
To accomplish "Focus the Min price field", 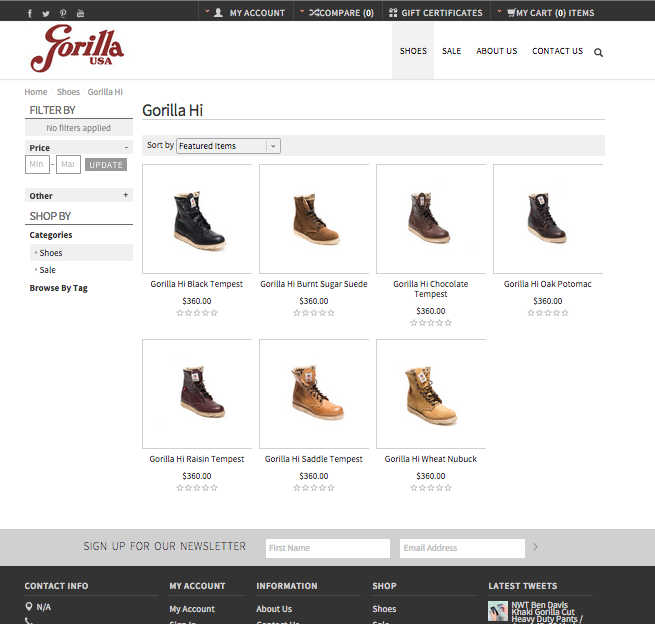I will click(x=37, y=164).
